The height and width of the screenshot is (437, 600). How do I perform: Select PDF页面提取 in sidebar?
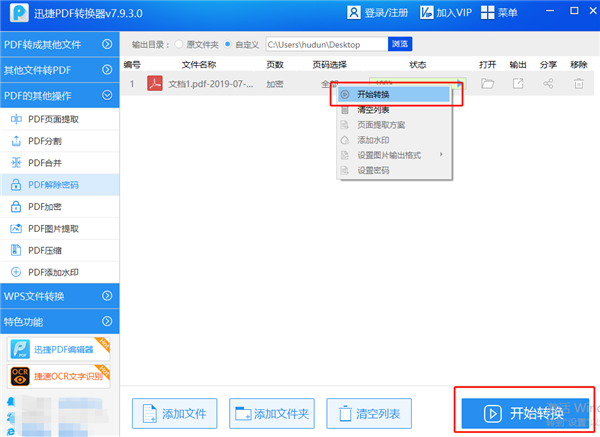pos(60,119)
